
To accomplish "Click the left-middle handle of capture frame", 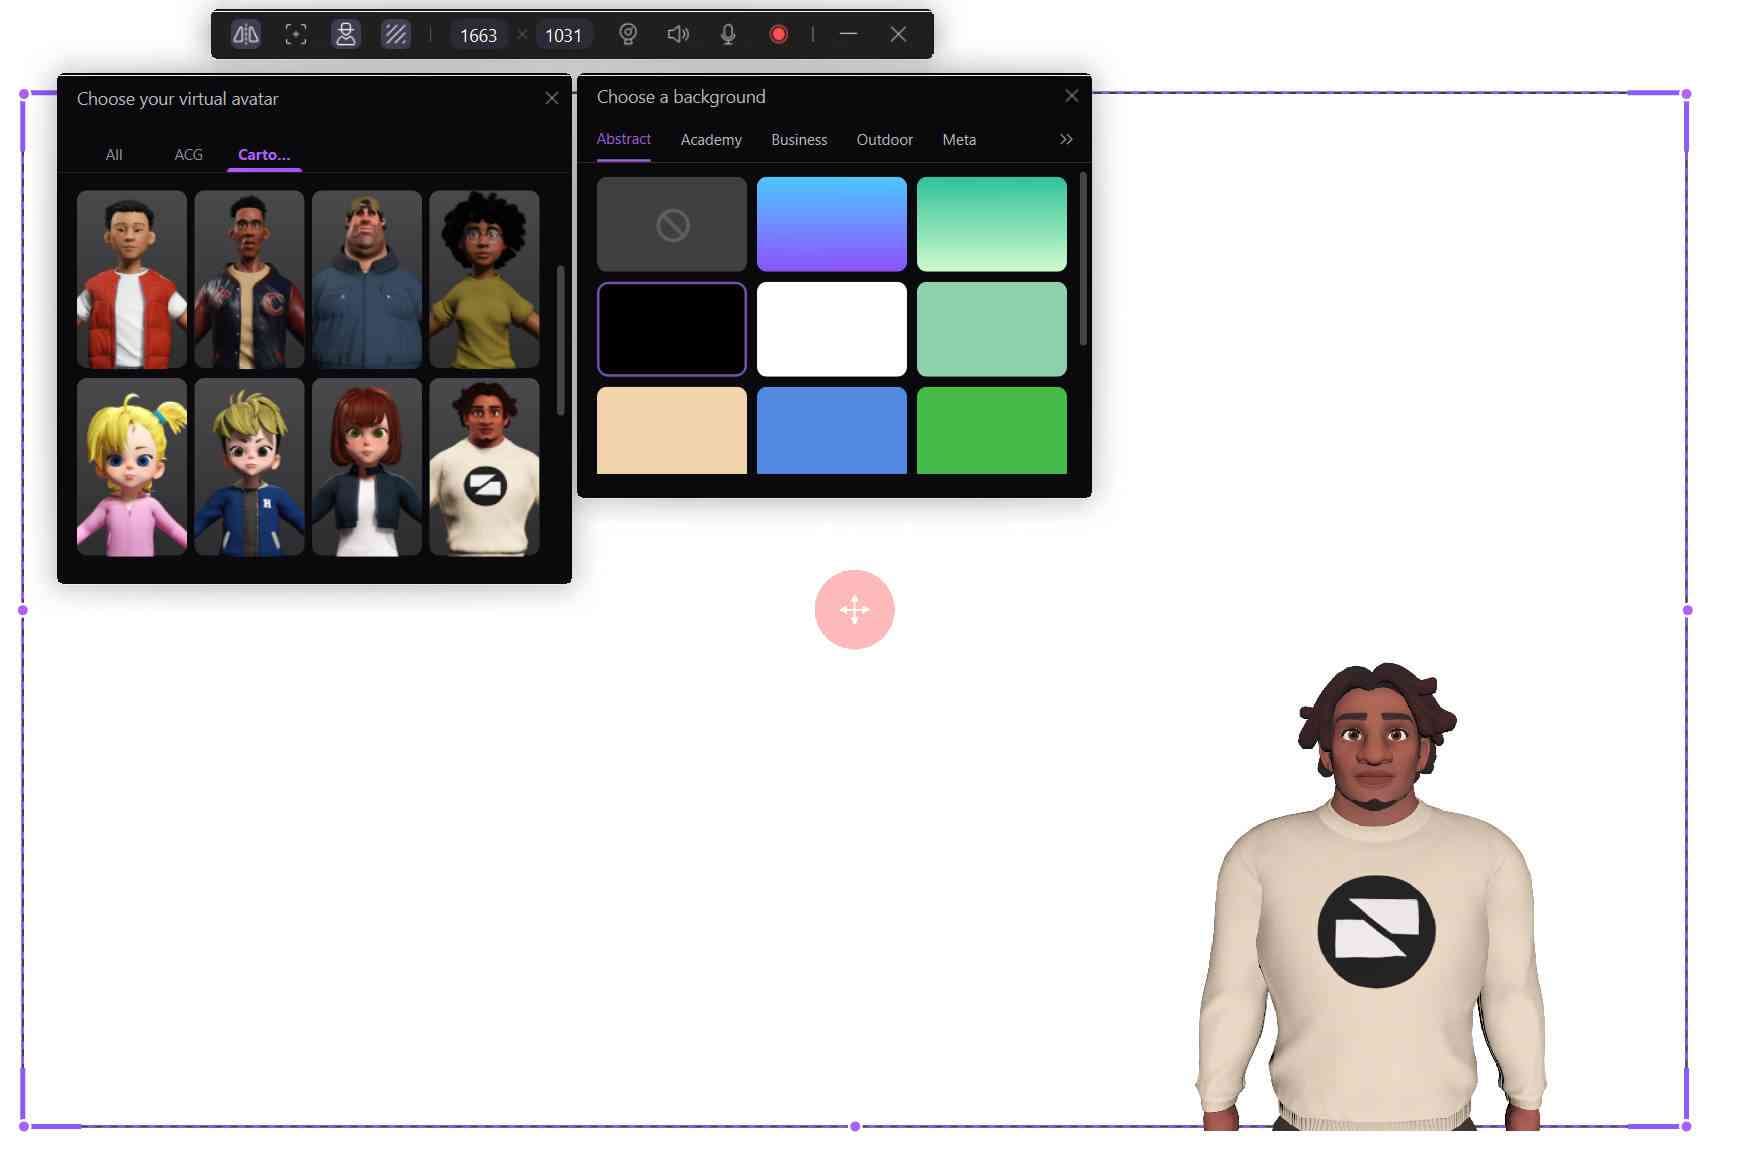I will tap(23, 610).
